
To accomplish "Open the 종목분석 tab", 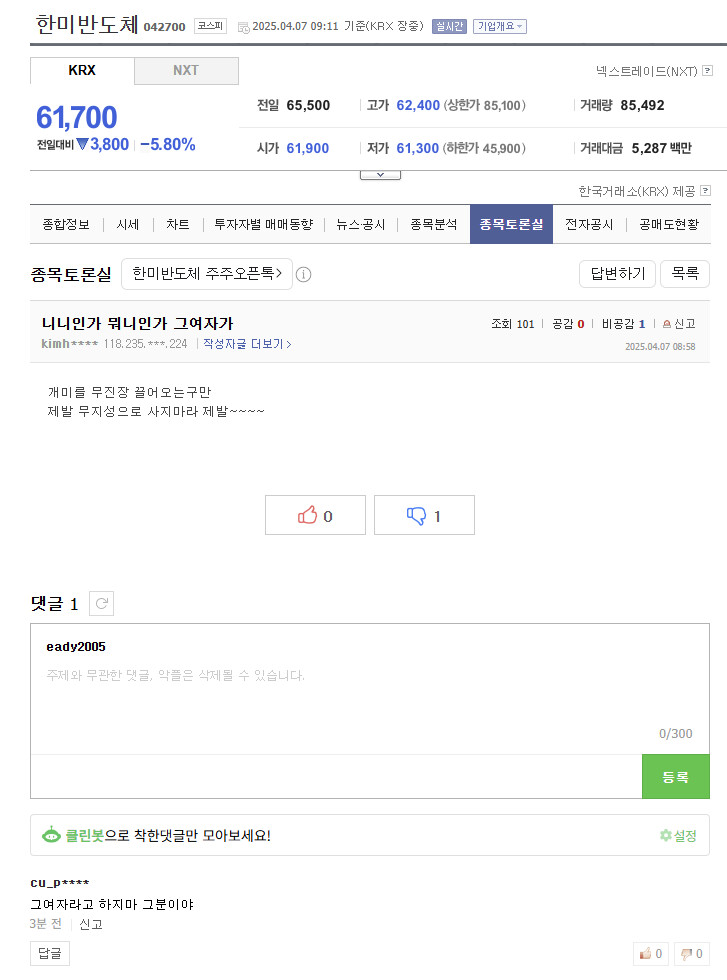I will (434, 224).
